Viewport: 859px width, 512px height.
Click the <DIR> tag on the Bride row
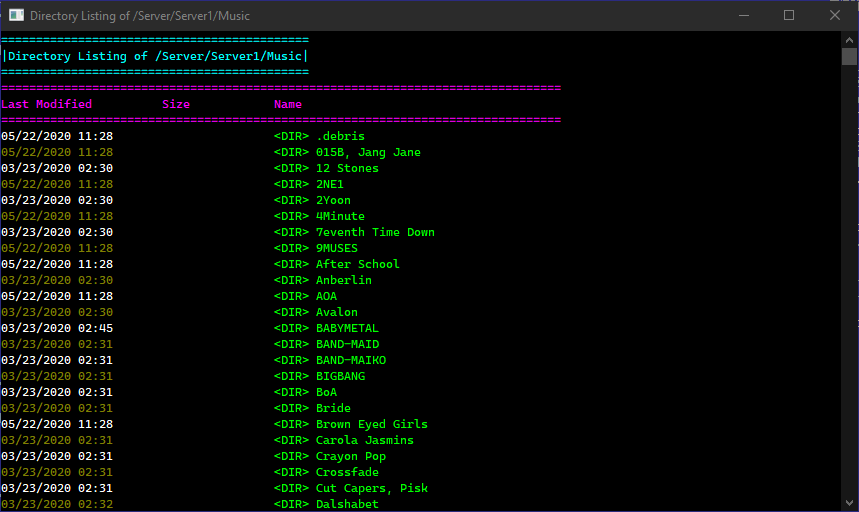291,409
